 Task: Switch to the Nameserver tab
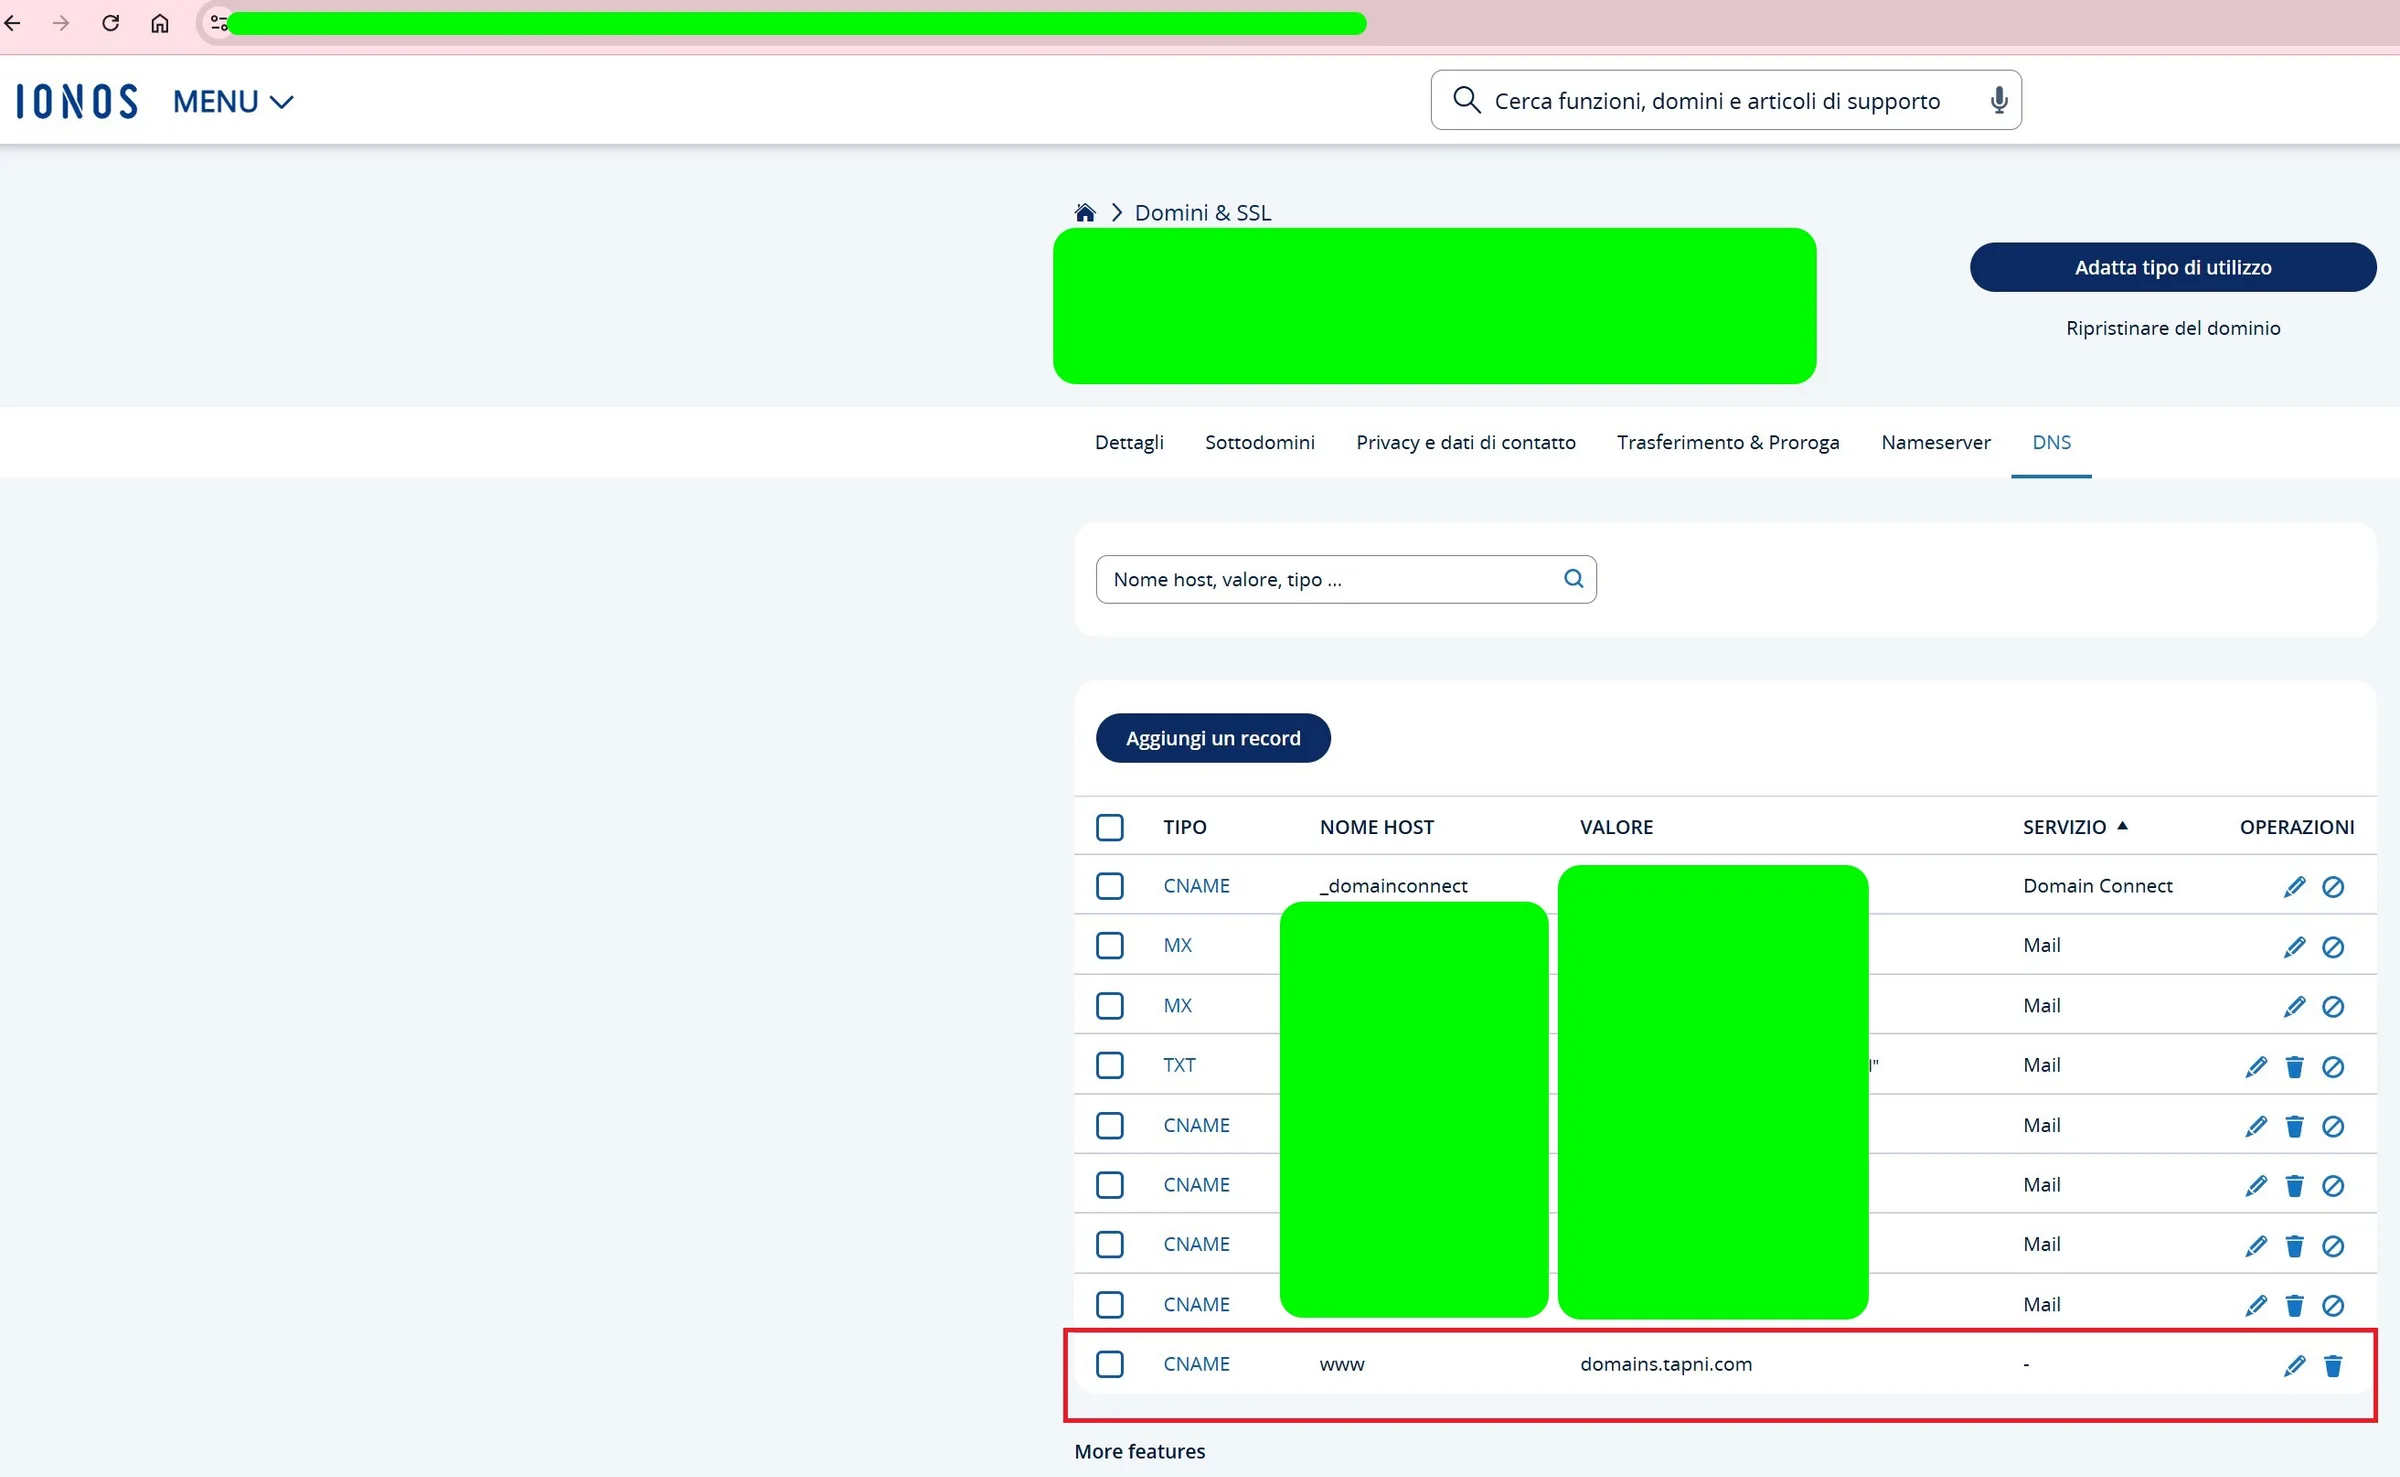click(1935, 442)
